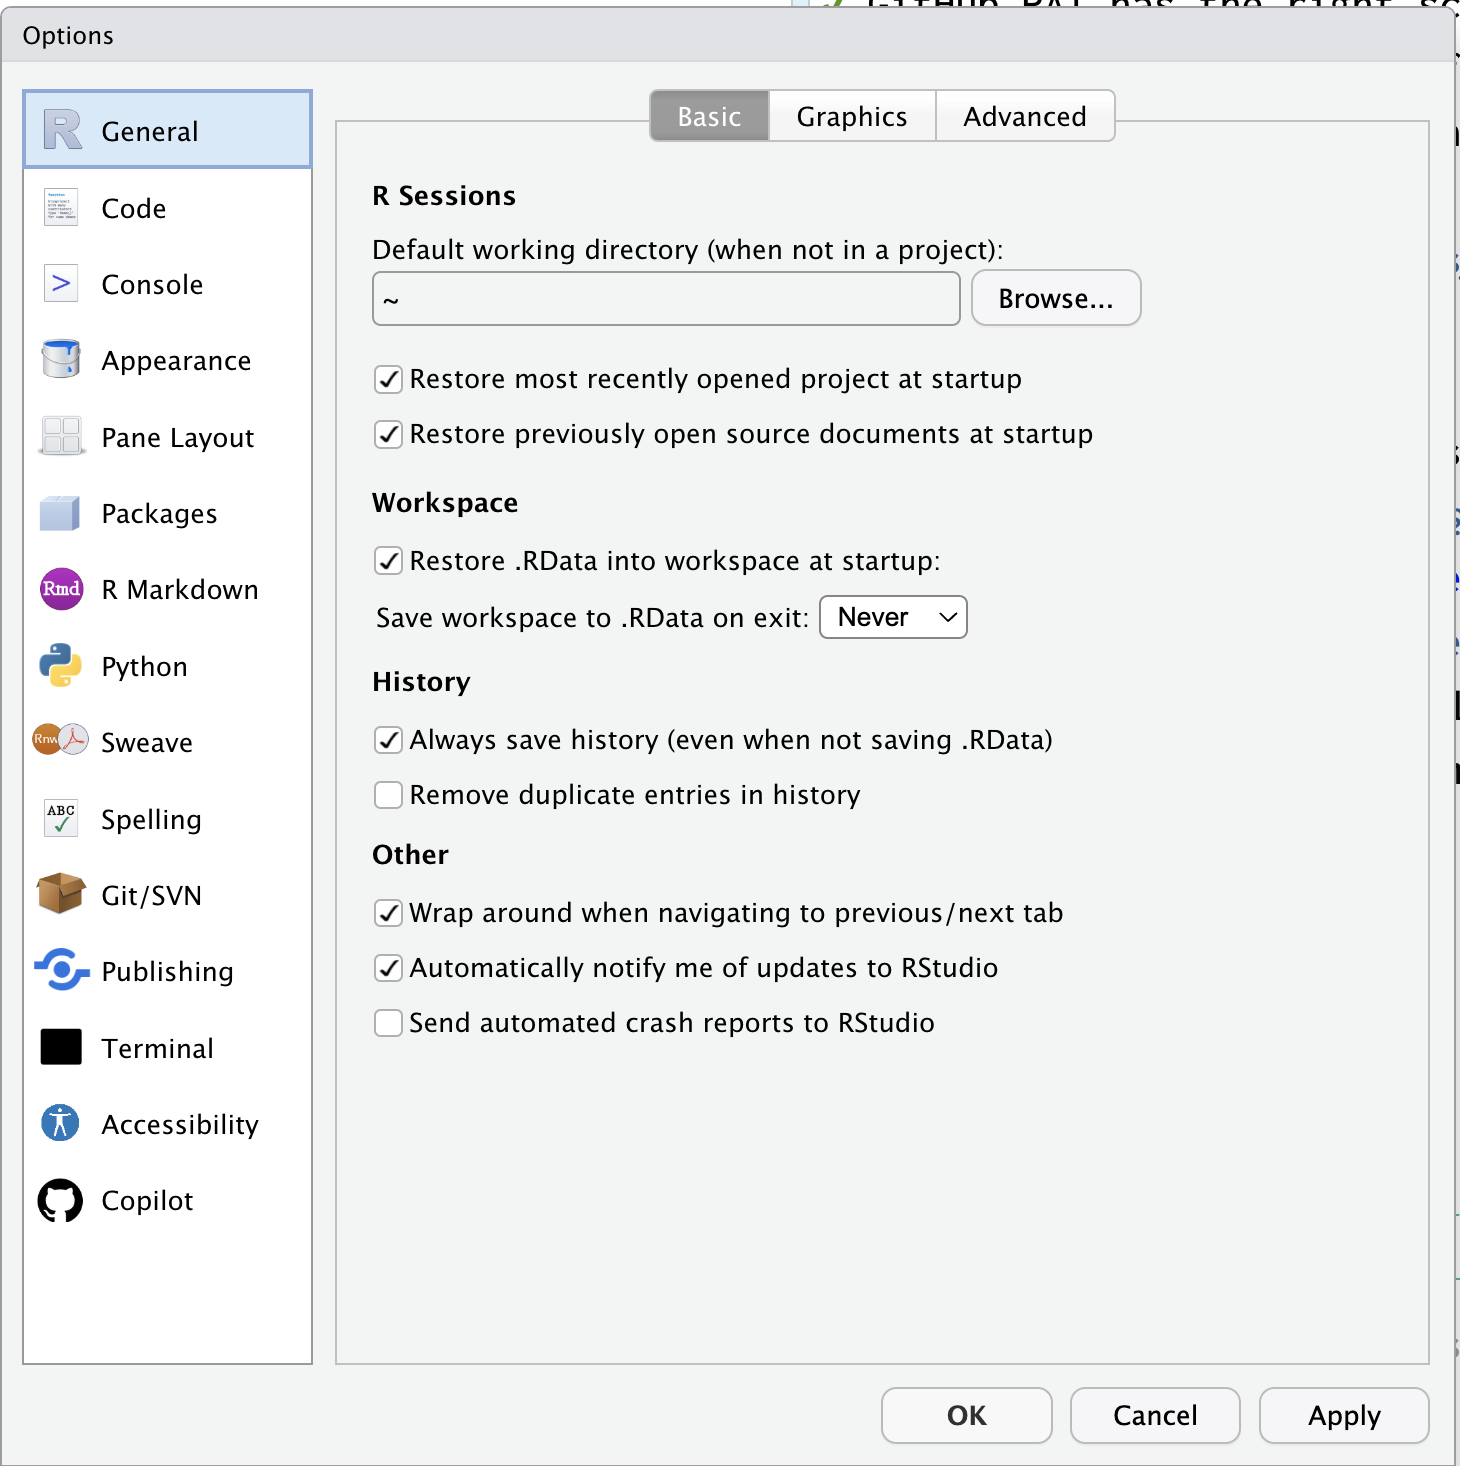
Task: Select the Accessibility person icon
Action: pos(61,1123)
